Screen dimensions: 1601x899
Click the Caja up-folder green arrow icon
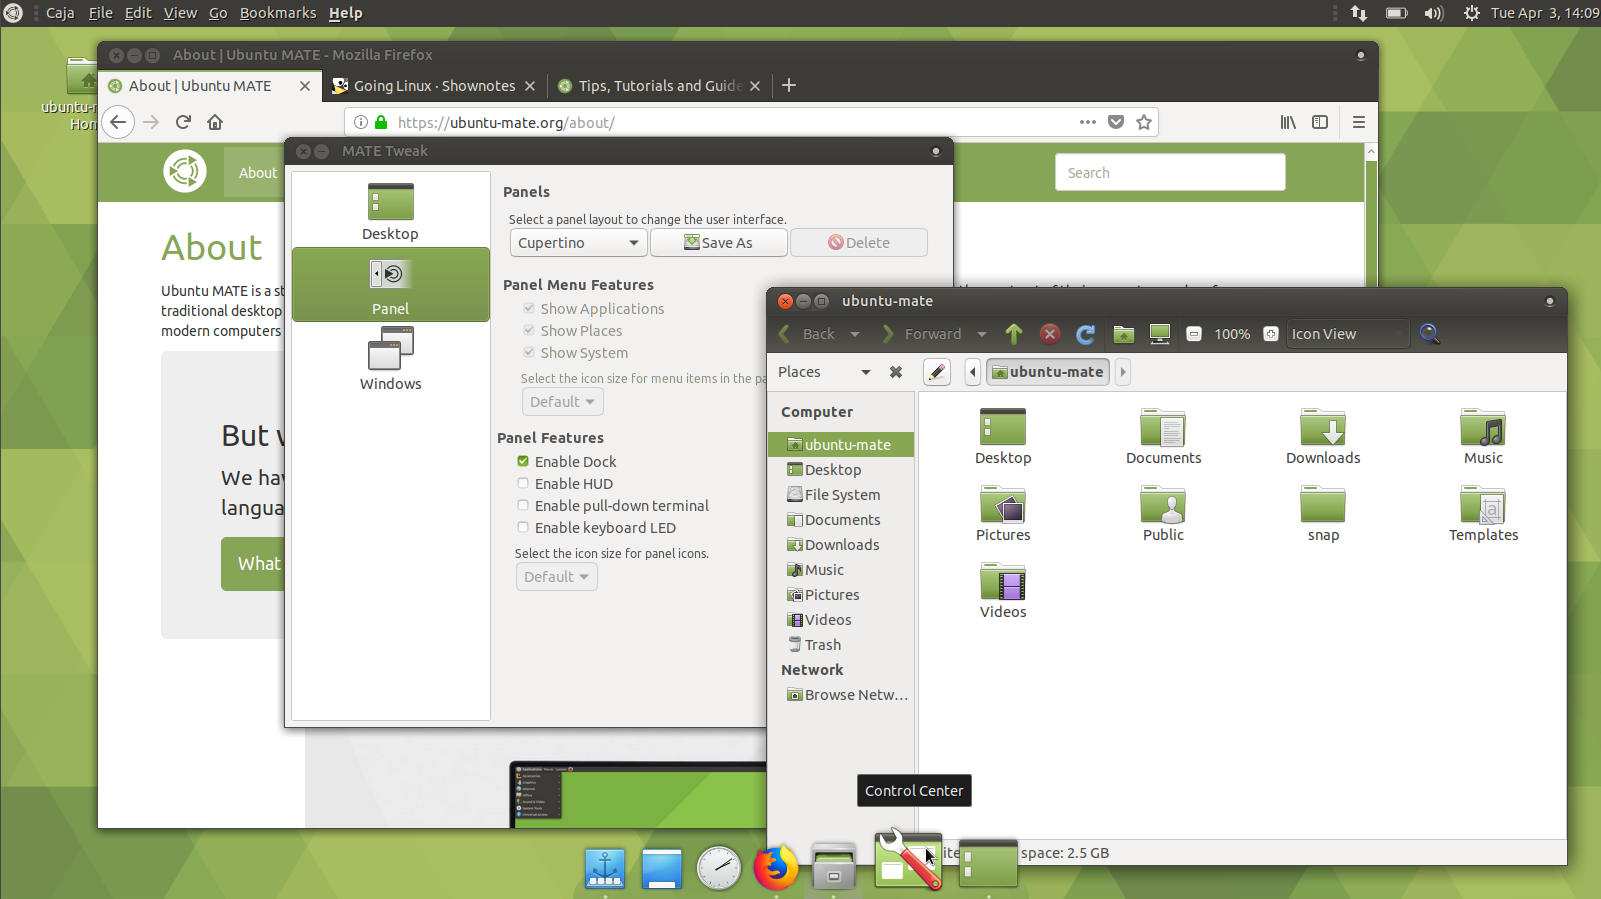click(1014, 334)
